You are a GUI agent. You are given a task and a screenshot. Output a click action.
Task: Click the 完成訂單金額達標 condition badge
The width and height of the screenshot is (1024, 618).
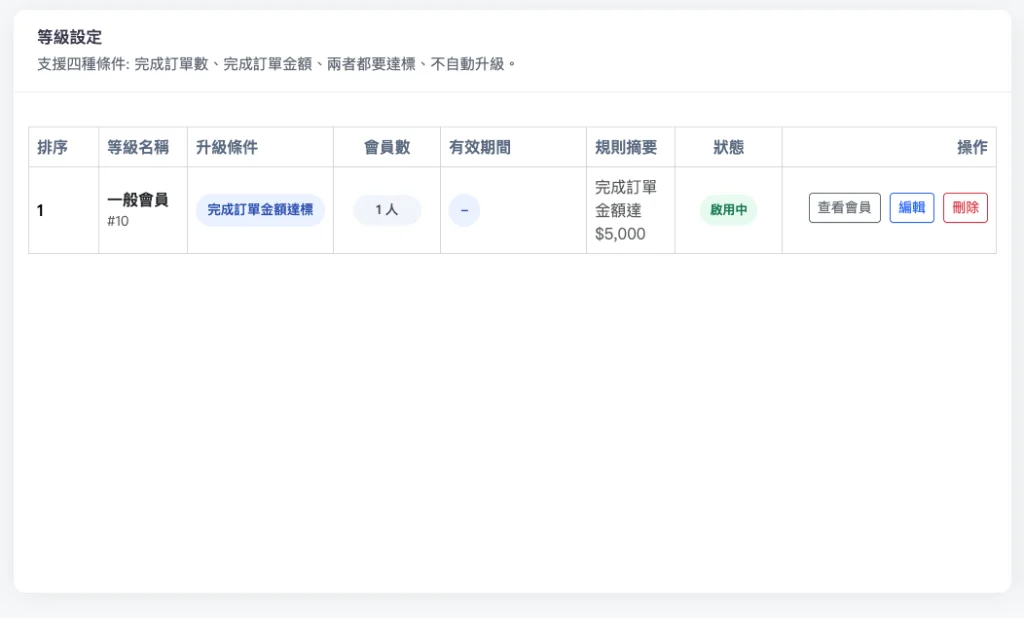click(260, 210)
